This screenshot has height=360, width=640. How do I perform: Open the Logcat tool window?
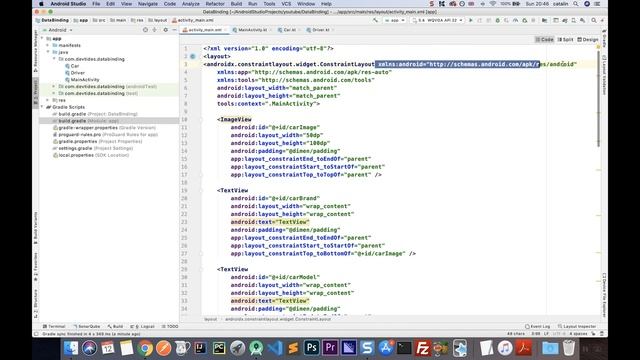pyautogui.click(x=142, y=327)
